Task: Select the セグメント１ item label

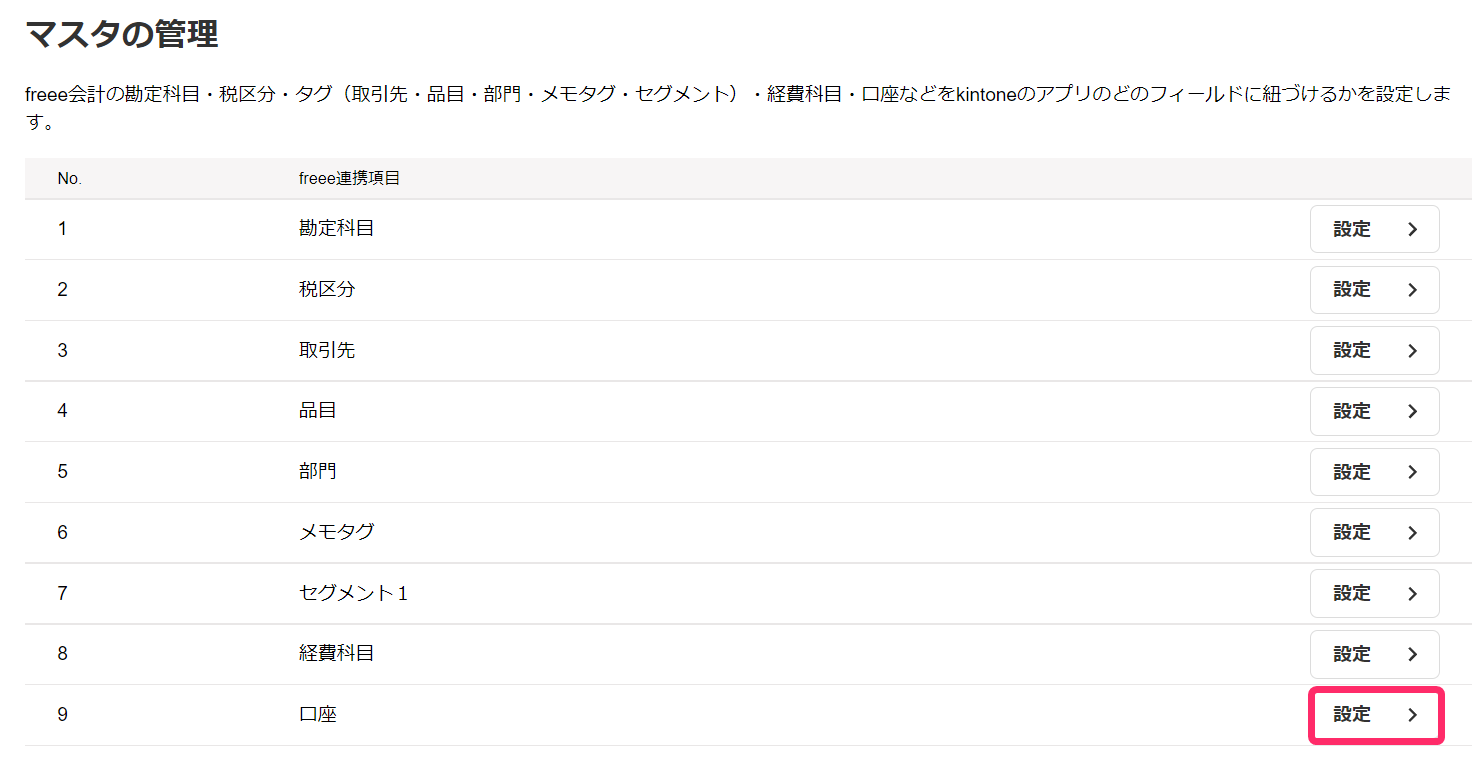Action: (354, 594)
